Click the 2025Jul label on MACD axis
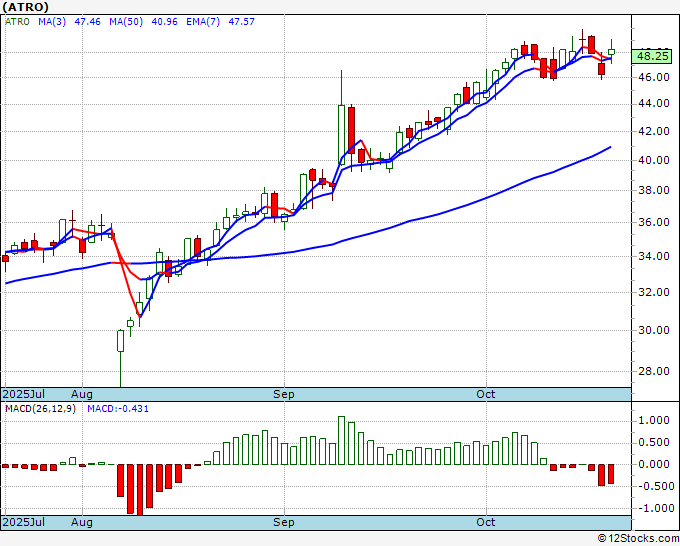Screen dimensions: 680x546 [23, 522]
